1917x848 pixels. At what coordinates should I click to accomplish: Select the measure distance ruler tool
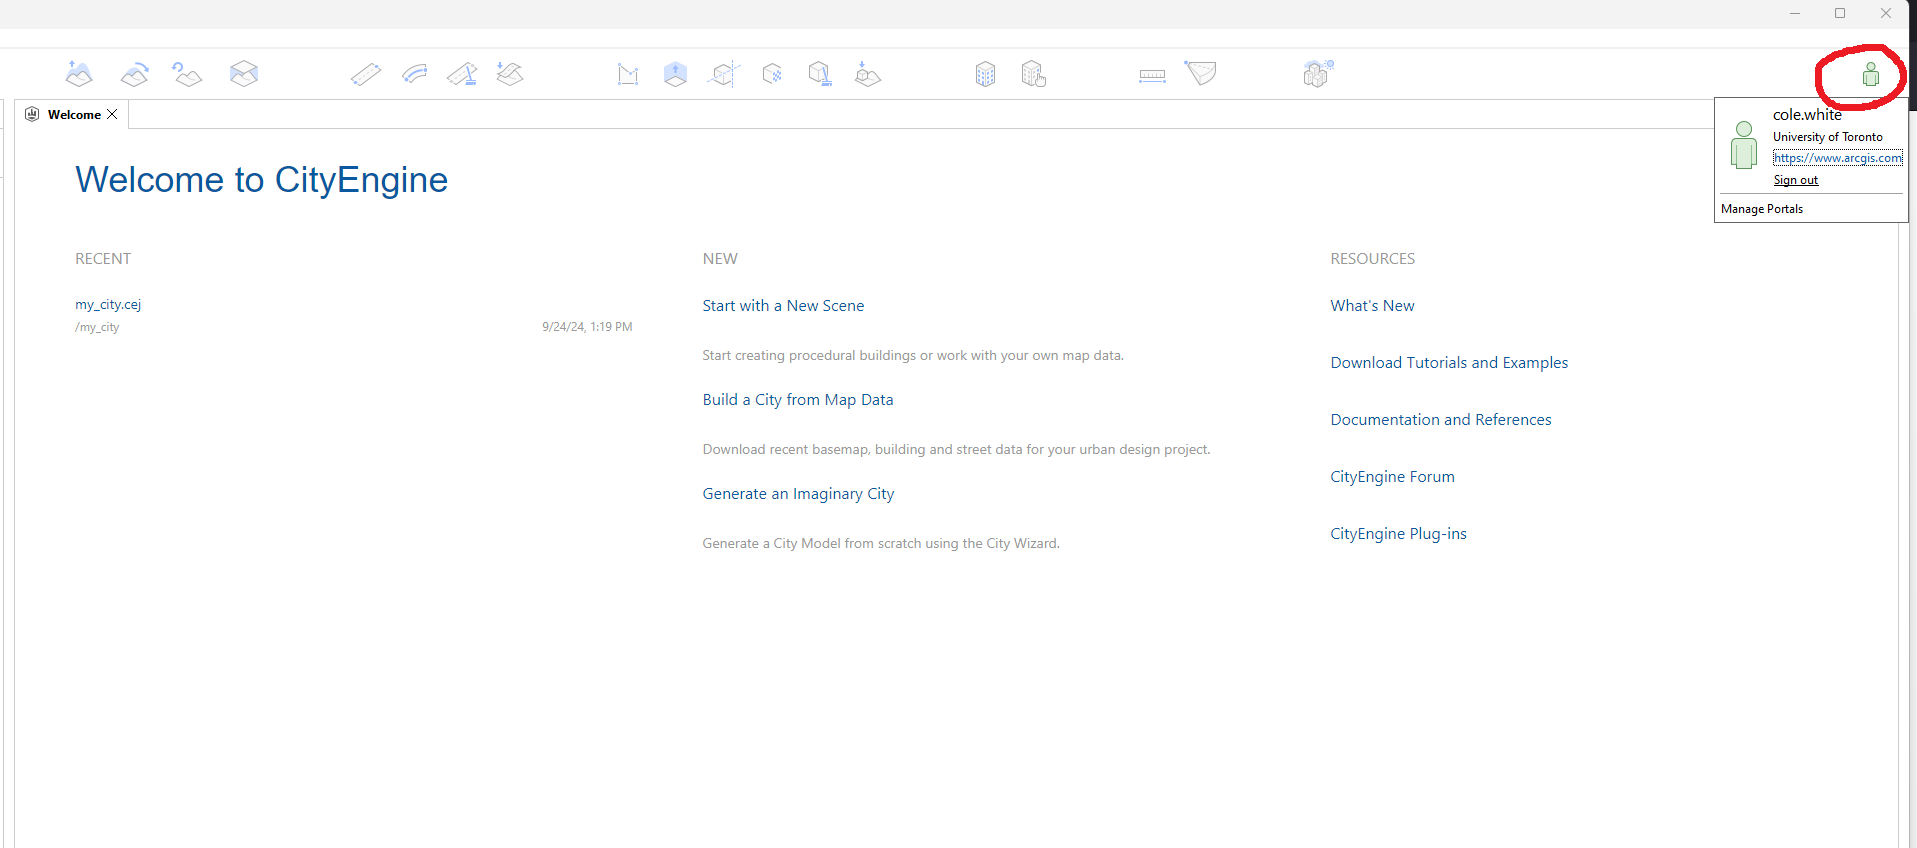click(1152, 75)
